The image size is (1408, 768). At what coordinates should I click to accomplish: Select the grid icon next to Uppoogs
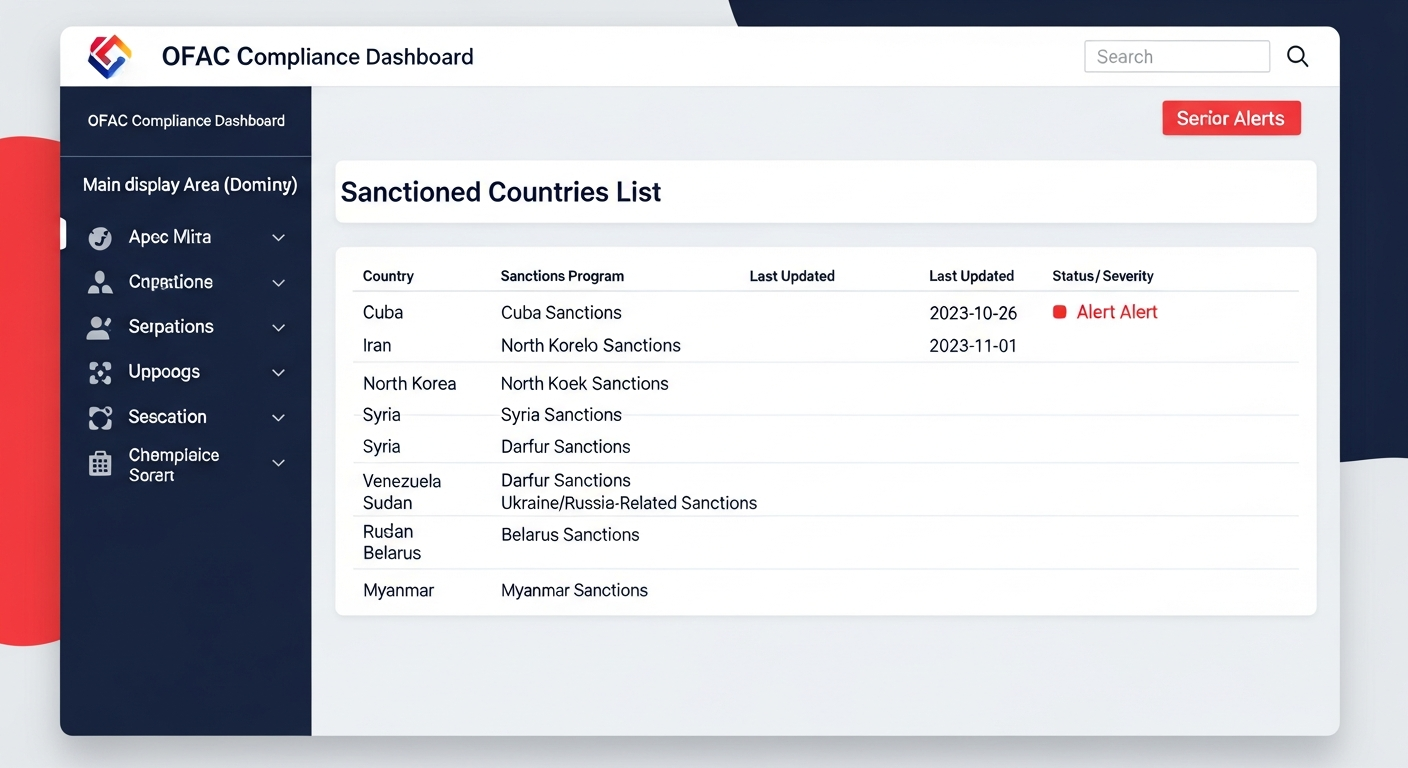click(x=99, y=372)
